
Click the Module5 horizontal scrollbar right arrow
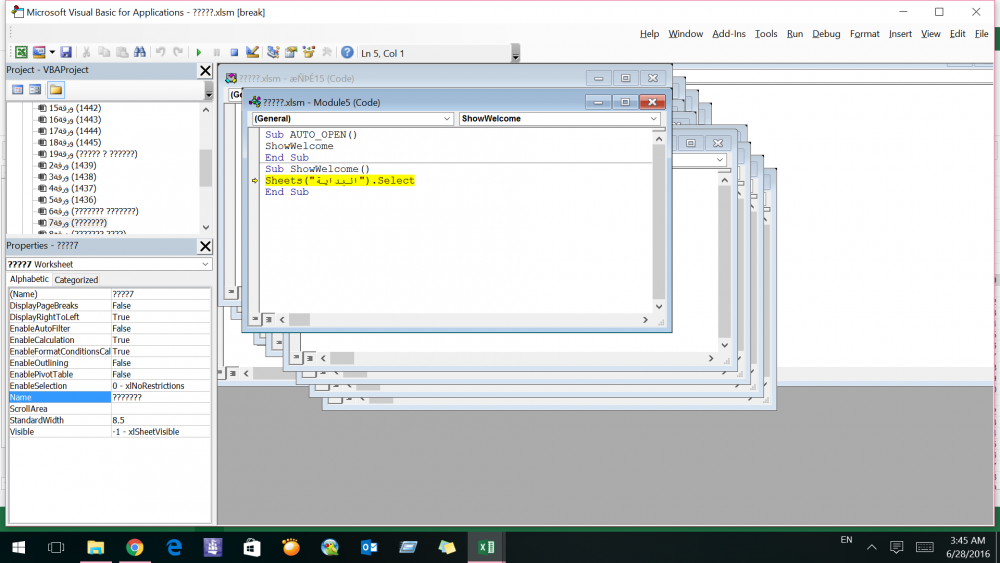645,319
